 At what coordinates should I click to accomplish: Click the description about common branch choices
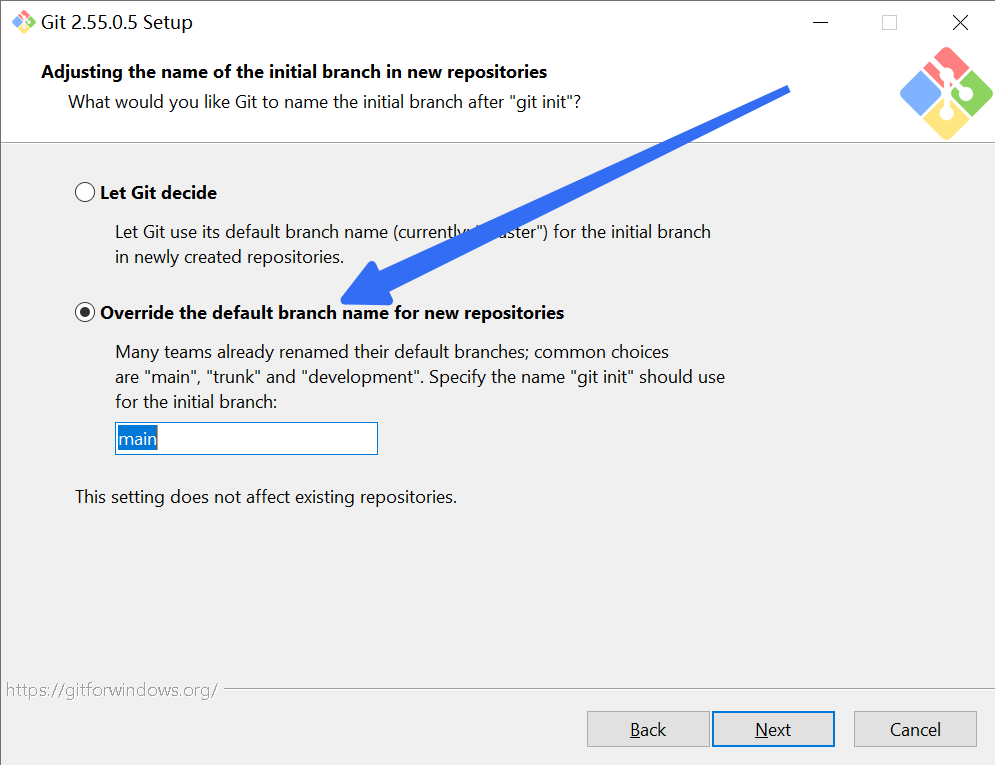click(419, 377)
